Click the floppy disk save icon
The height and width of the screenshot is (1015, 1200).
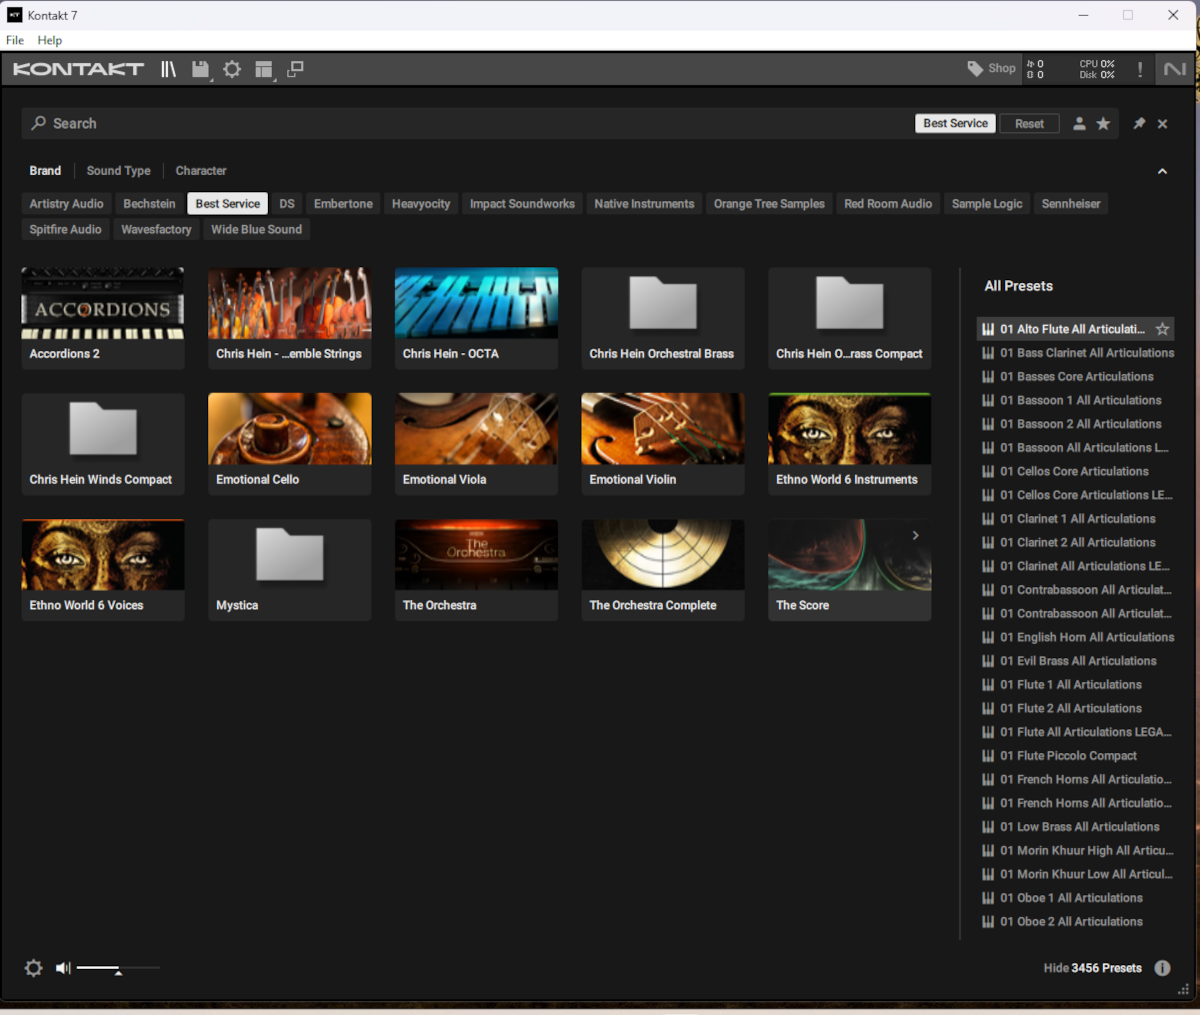pyautogui.click(x=200, y=69)
